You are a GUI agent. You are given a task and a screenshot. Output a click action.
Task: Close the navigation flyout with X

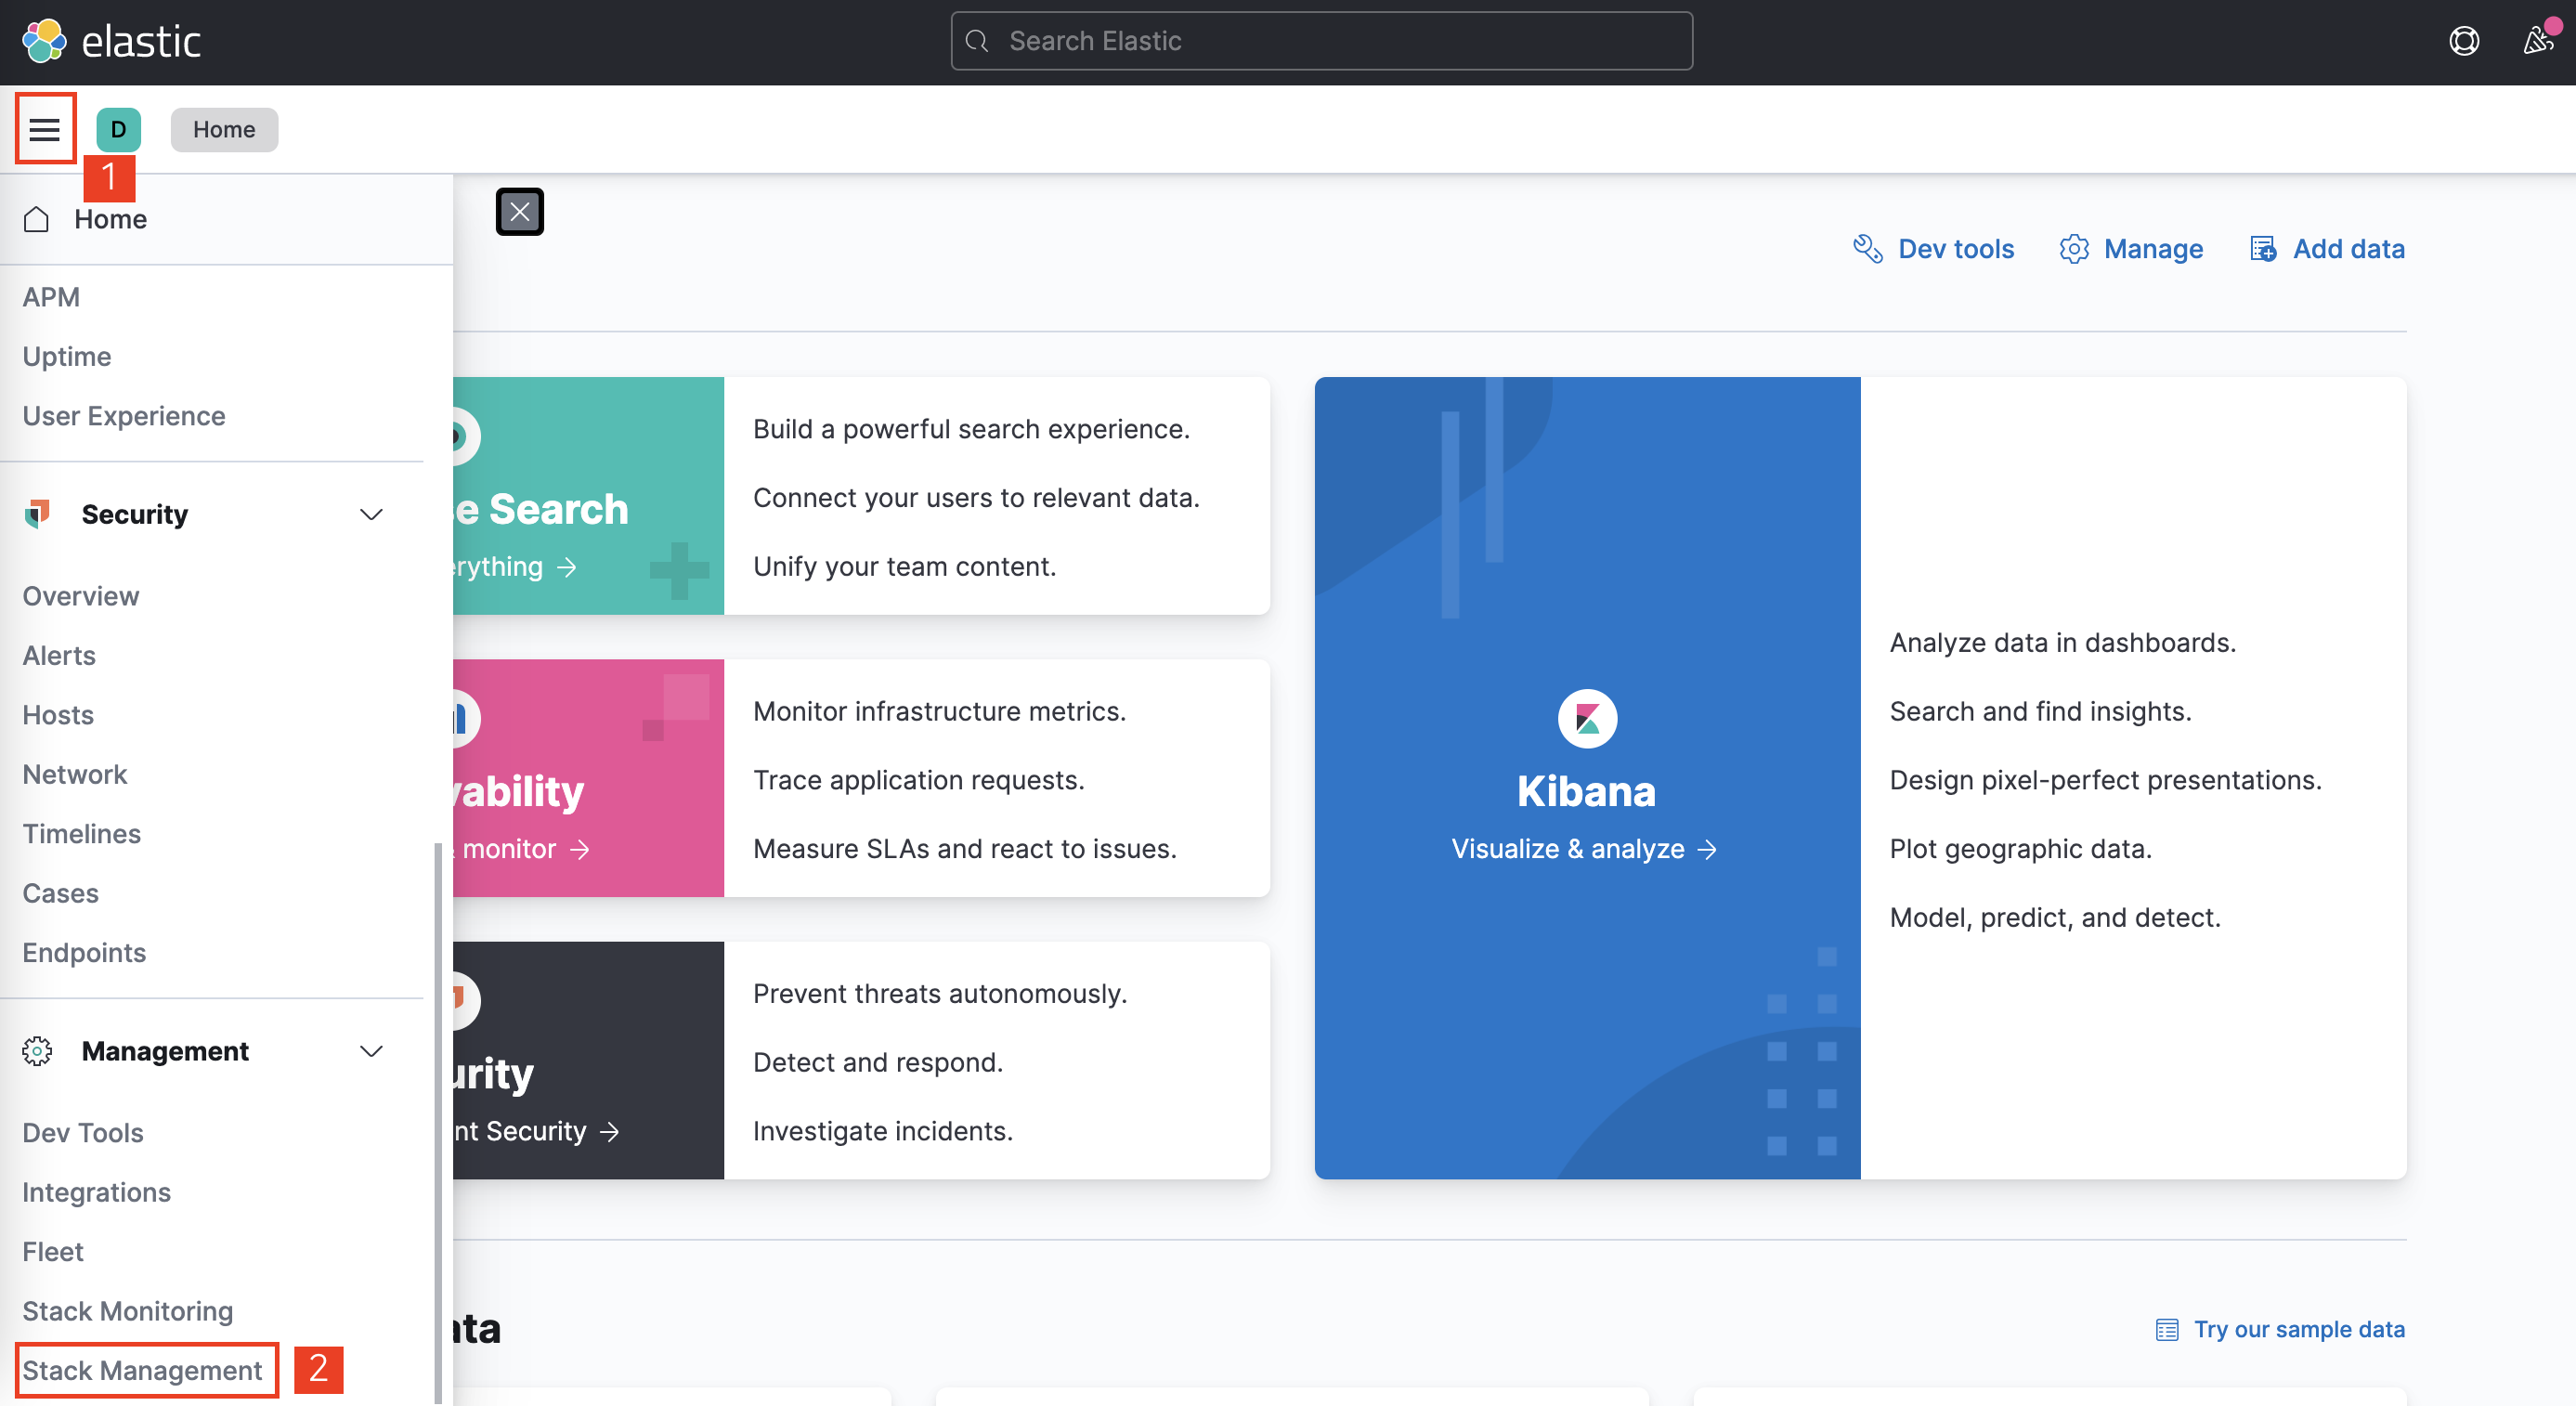(x=520, y=211)
